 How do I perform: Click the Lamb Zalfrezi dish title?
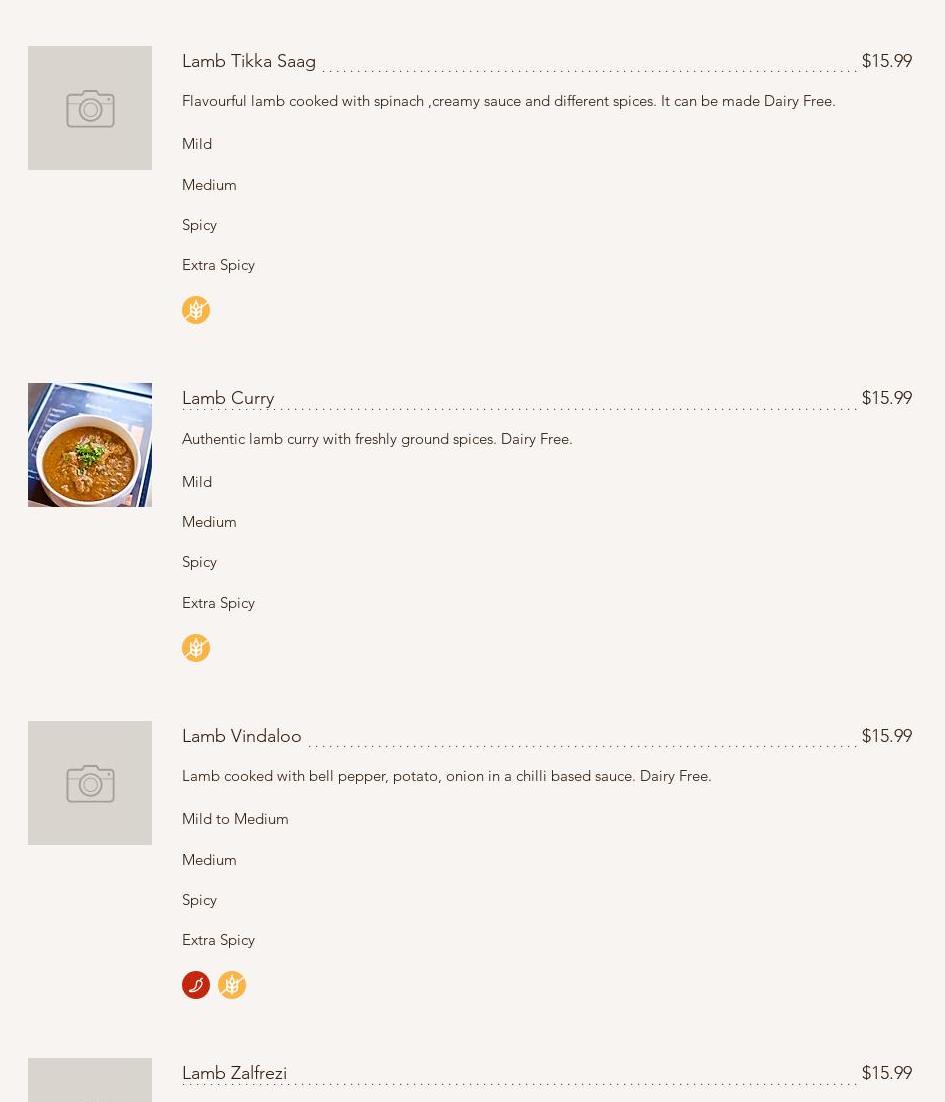coord(234,1073)
